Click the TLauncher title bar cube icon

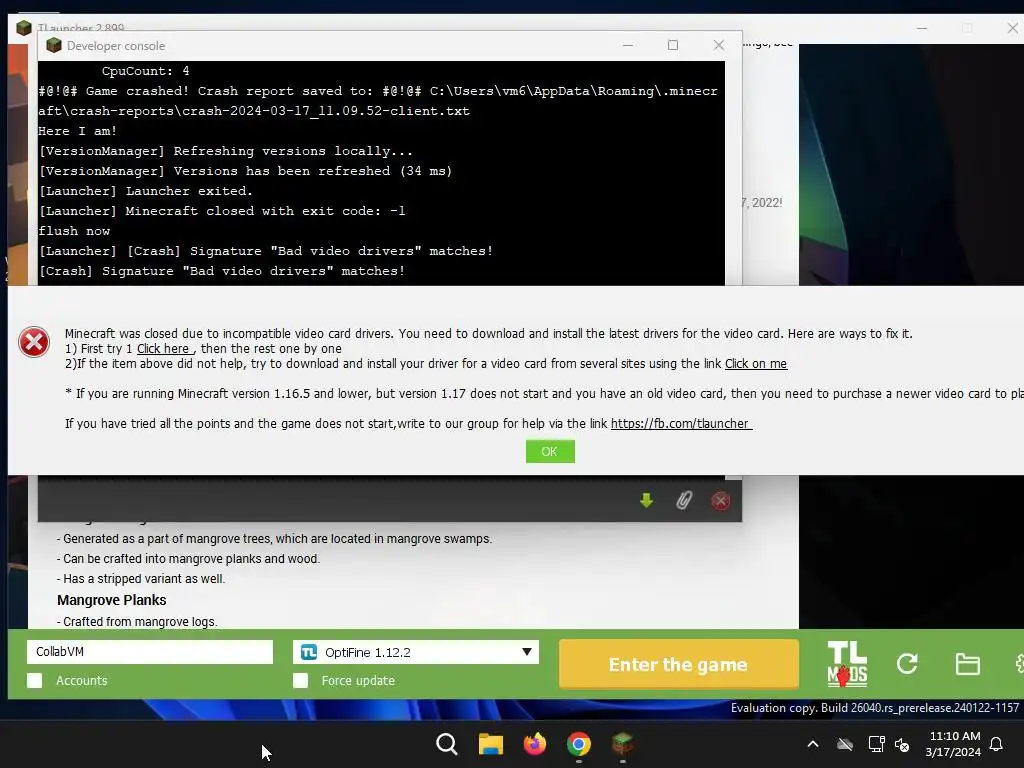point(24,28)
